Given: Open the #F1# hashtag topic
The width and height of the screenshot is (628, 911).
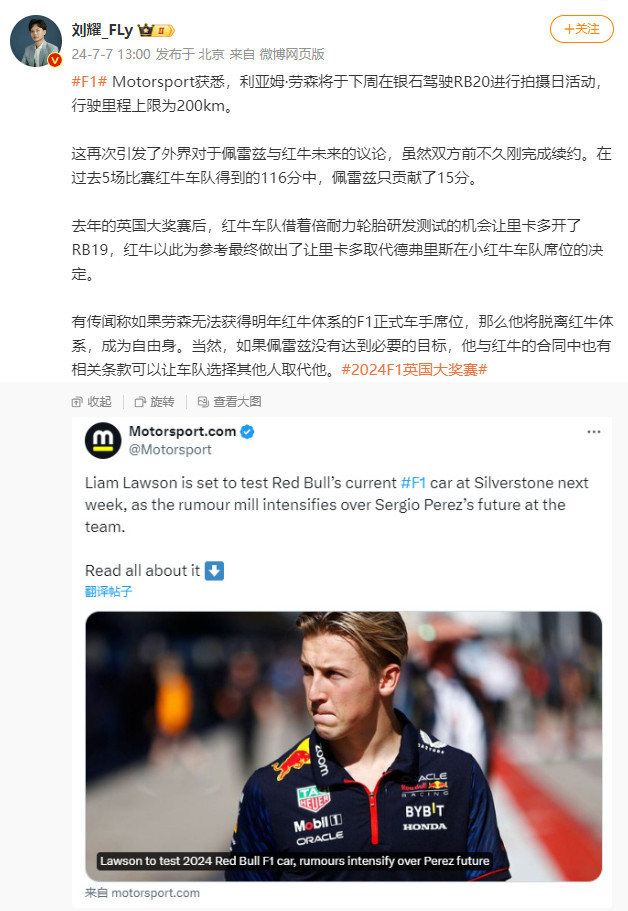Looking at the screenshot, I should (x=89, y=81).
